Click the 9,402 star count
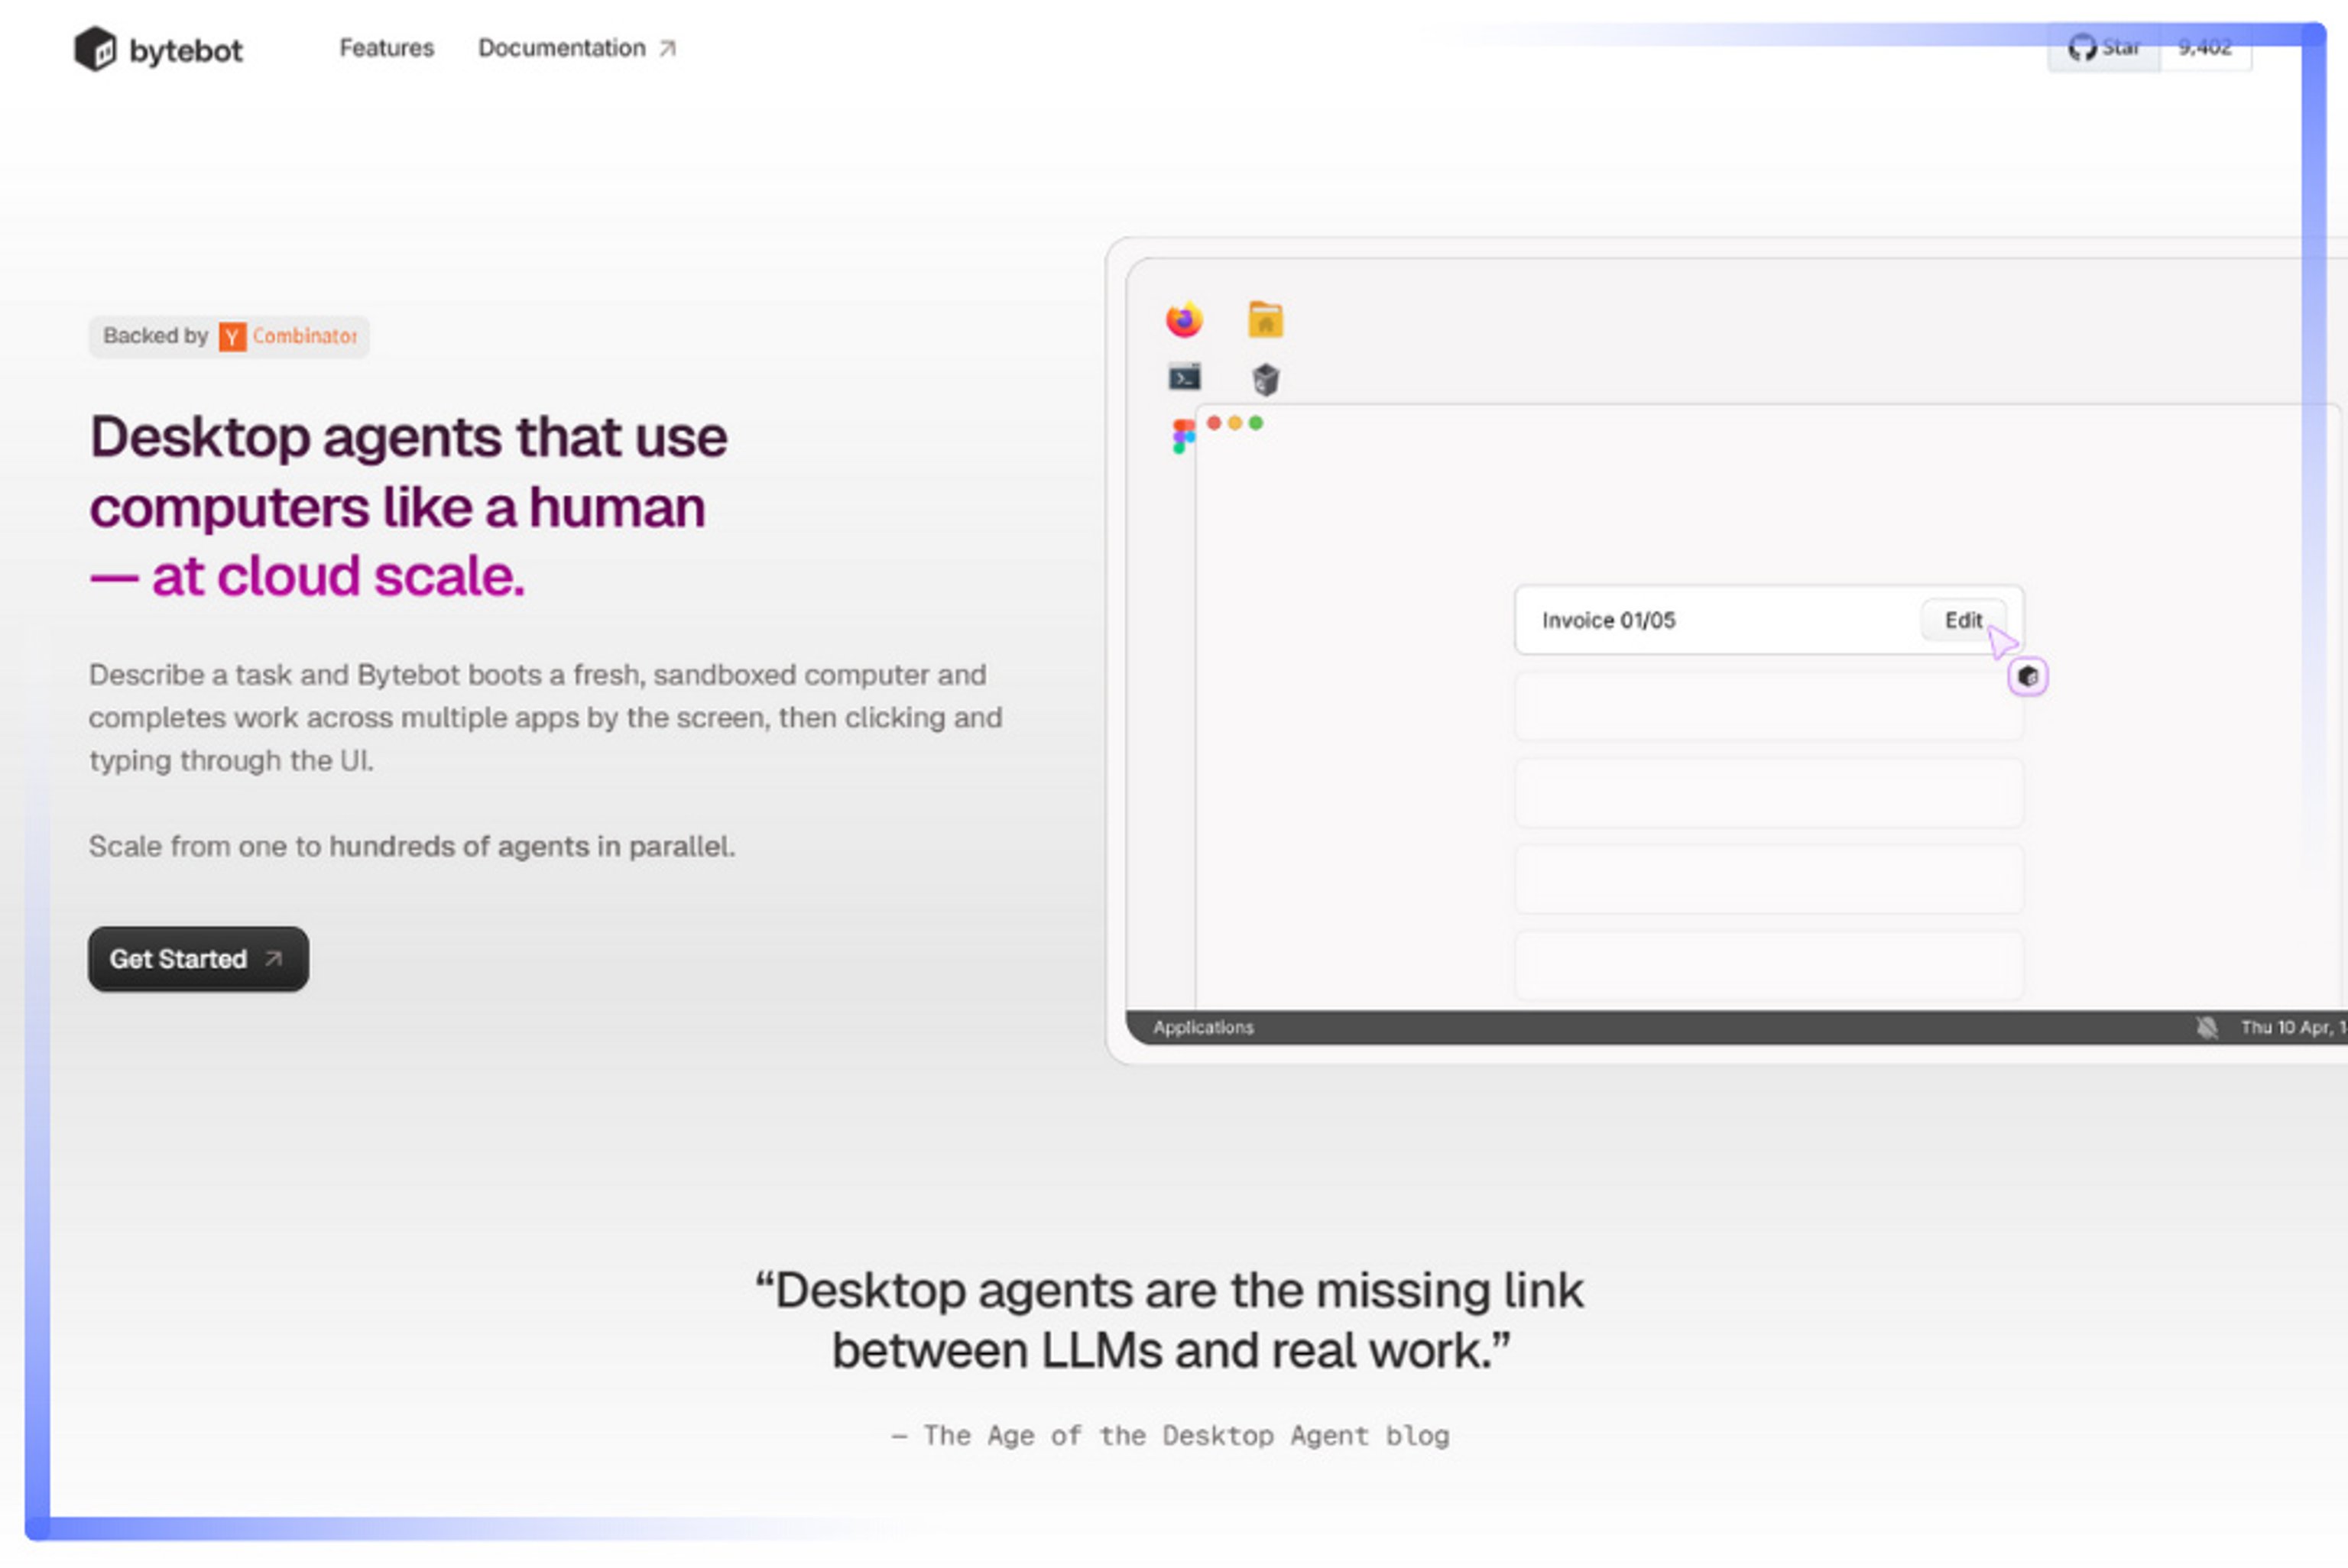The image size is (2348, 1568). (x=2205, y=47)
